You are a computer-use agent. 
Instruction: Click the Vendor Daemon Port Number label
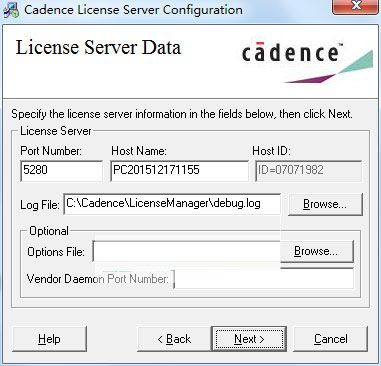click(98, 279)
